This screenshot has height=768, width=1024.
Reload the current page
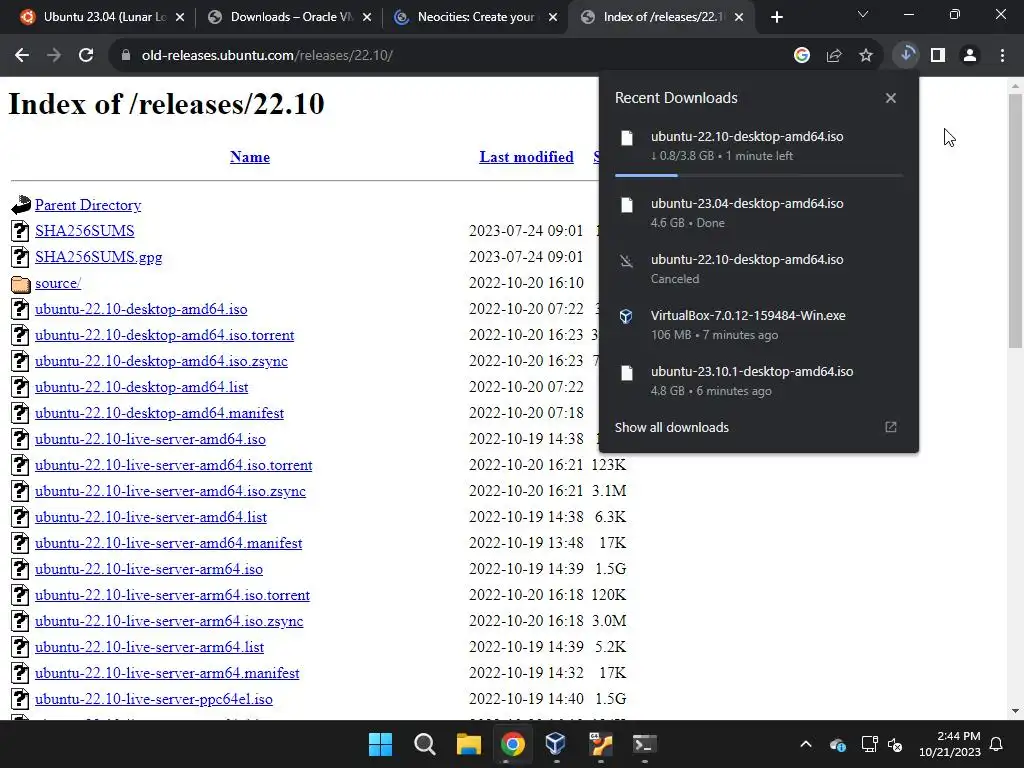click(x=86, y=56)
